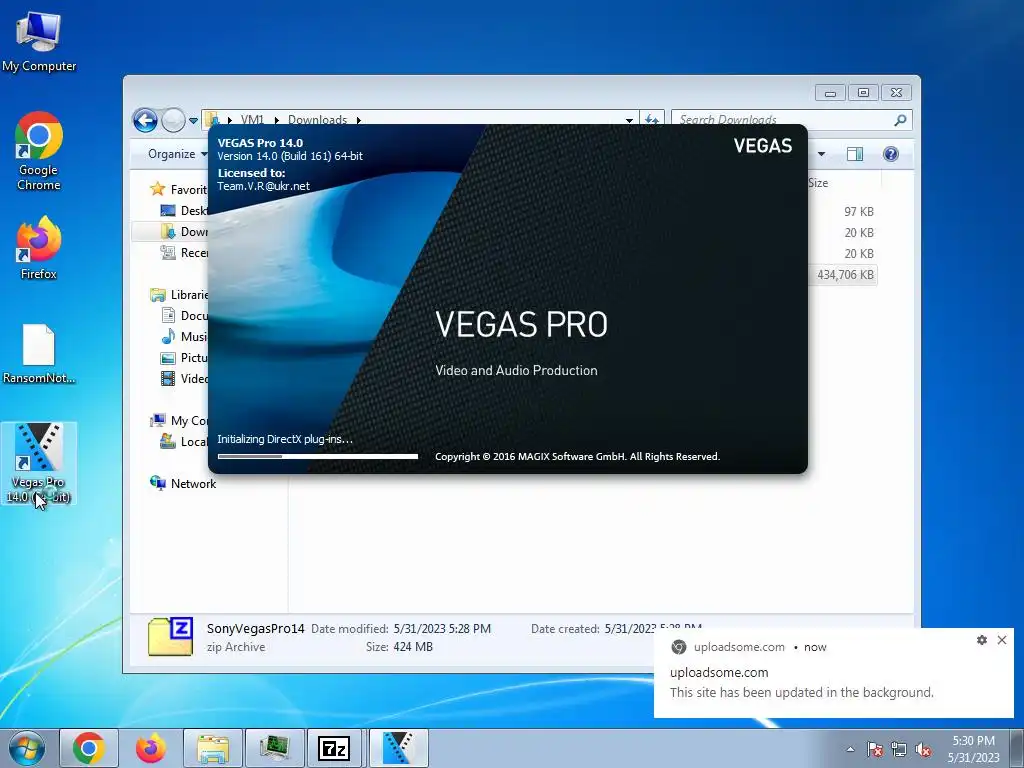1024x768 pixels.
Task: Select Downloads in navigation pane
Action: pos(184,231)
